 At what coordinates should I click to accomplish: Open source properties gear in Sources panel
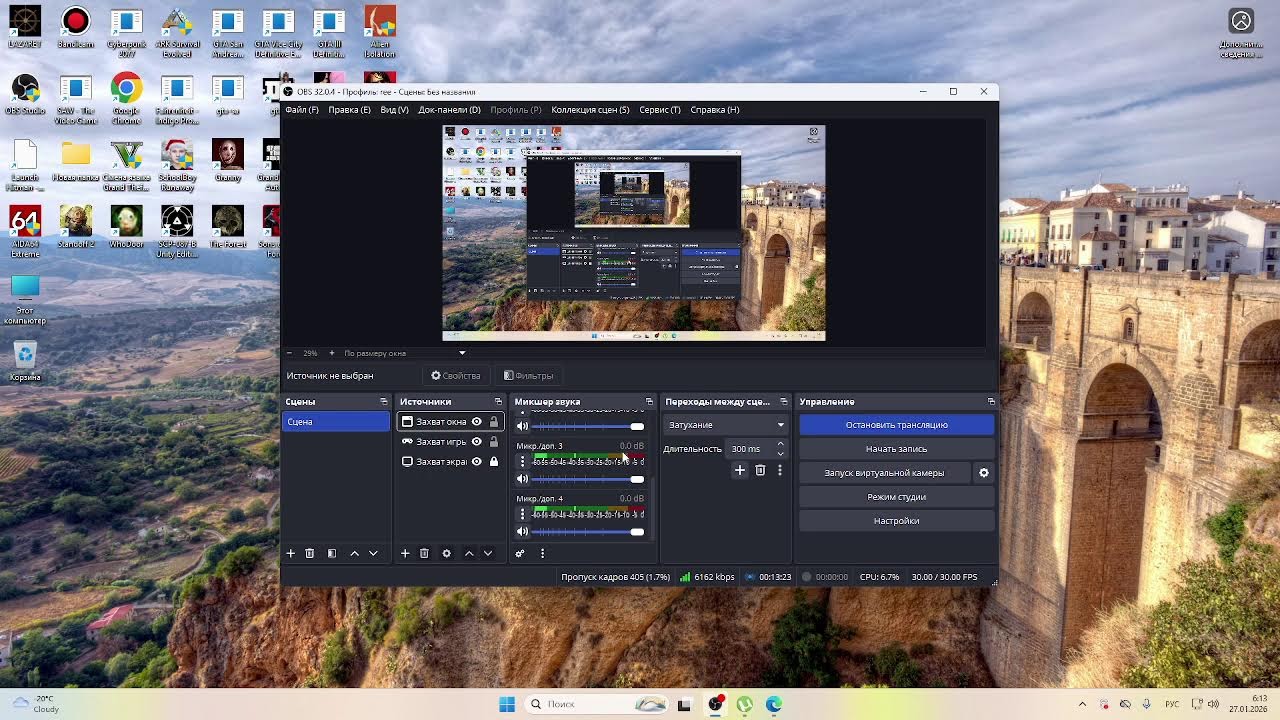click(447, 553)
